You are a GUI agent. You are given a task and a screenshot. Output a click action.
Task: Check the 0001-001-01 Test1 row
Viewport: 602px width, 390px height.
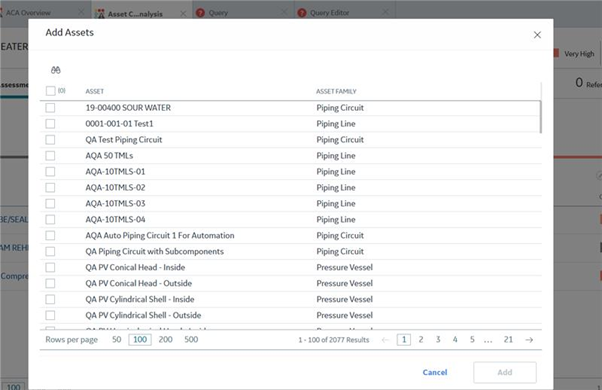coord(50,124)
